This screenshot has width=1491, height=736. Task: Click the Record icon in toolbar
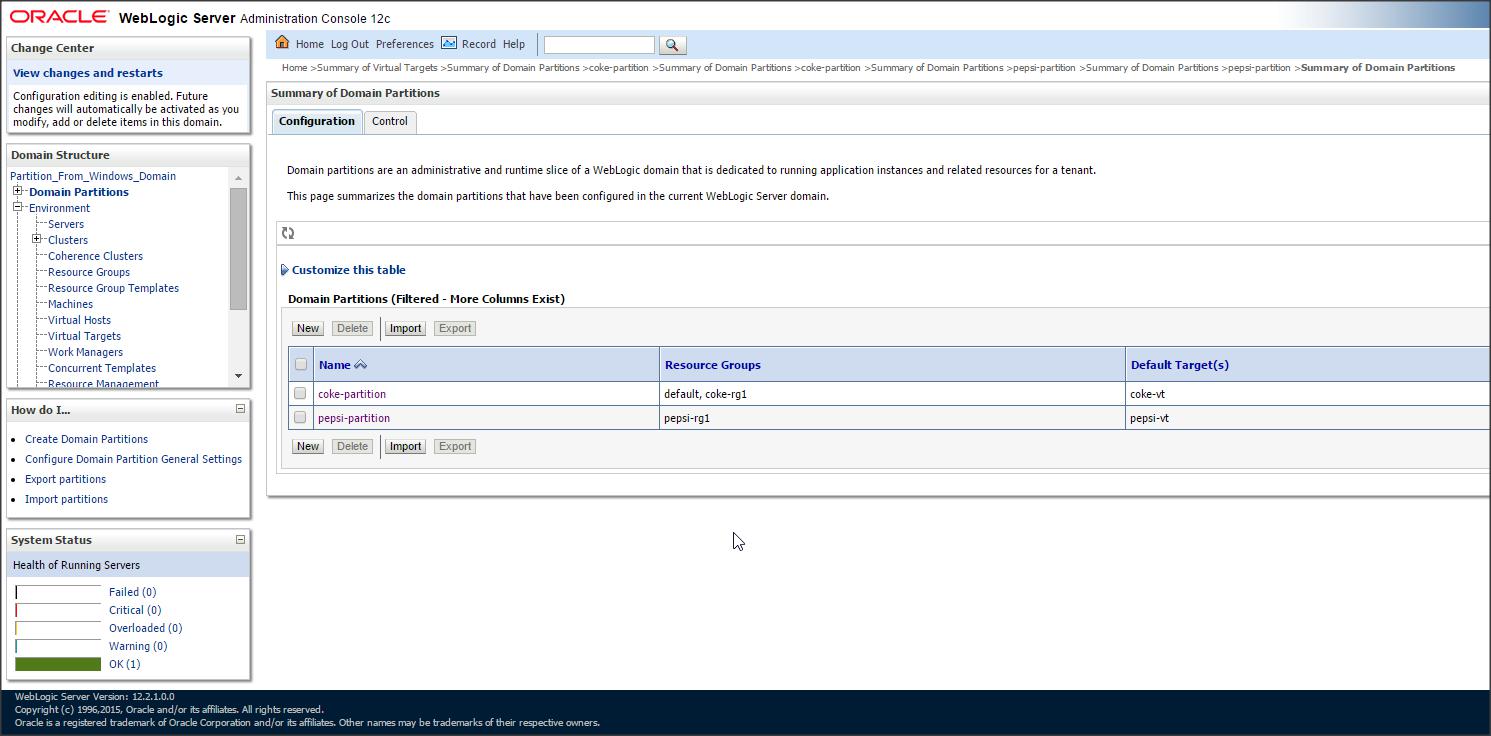[449, 43]
